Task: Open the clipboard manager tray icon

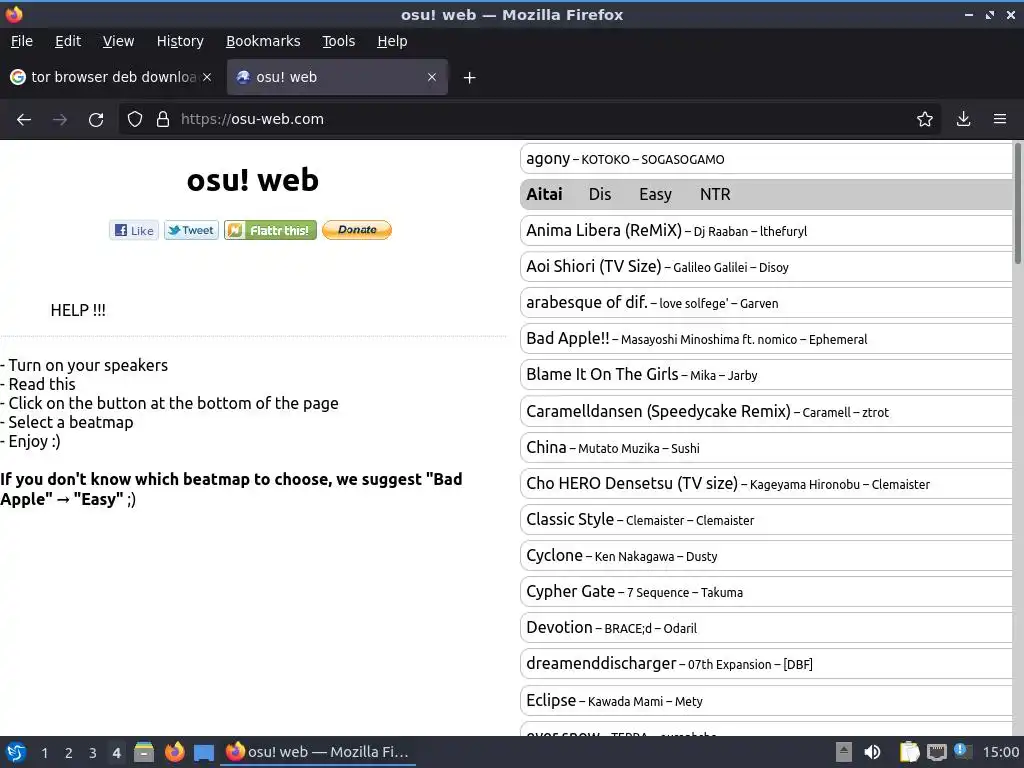Action: [x=909, y=752]
